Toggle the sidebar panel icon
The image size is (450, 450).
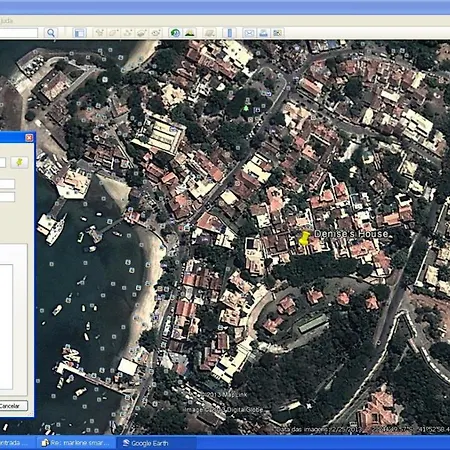(x=79, y=33)
